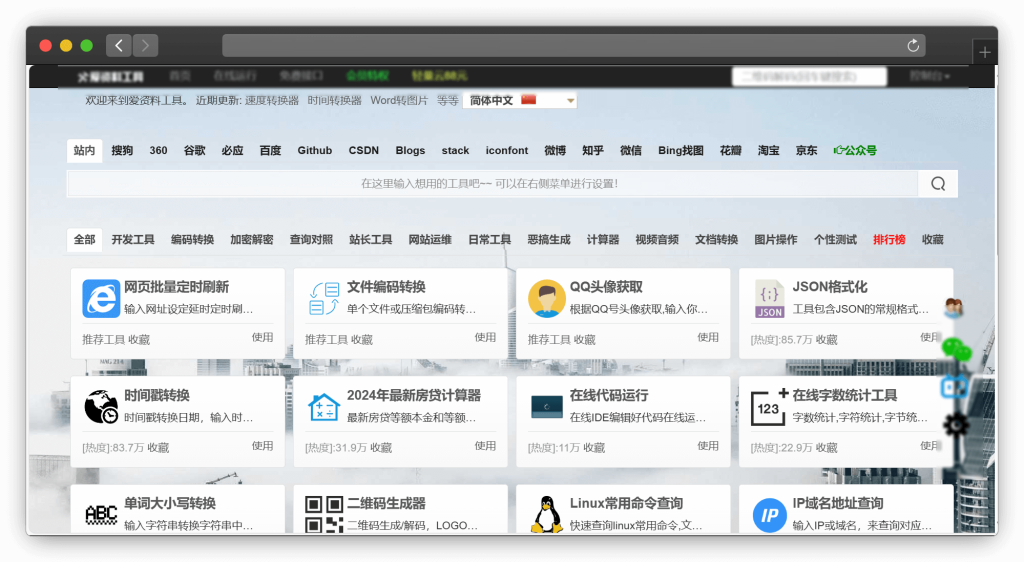The width and height of the screenshot is (1024, 562).
Task: Open the JSON格式化 file icon
Action: pyautogui.click(x=769, y=298)
